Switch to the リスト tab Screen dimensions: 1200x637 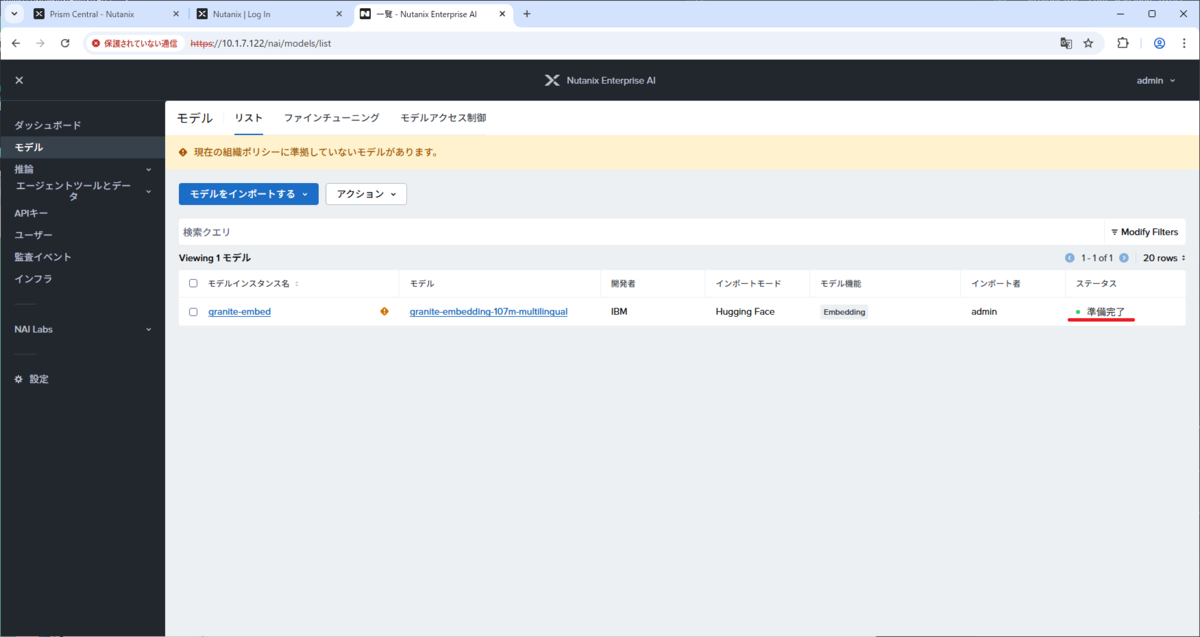point(248,118)
